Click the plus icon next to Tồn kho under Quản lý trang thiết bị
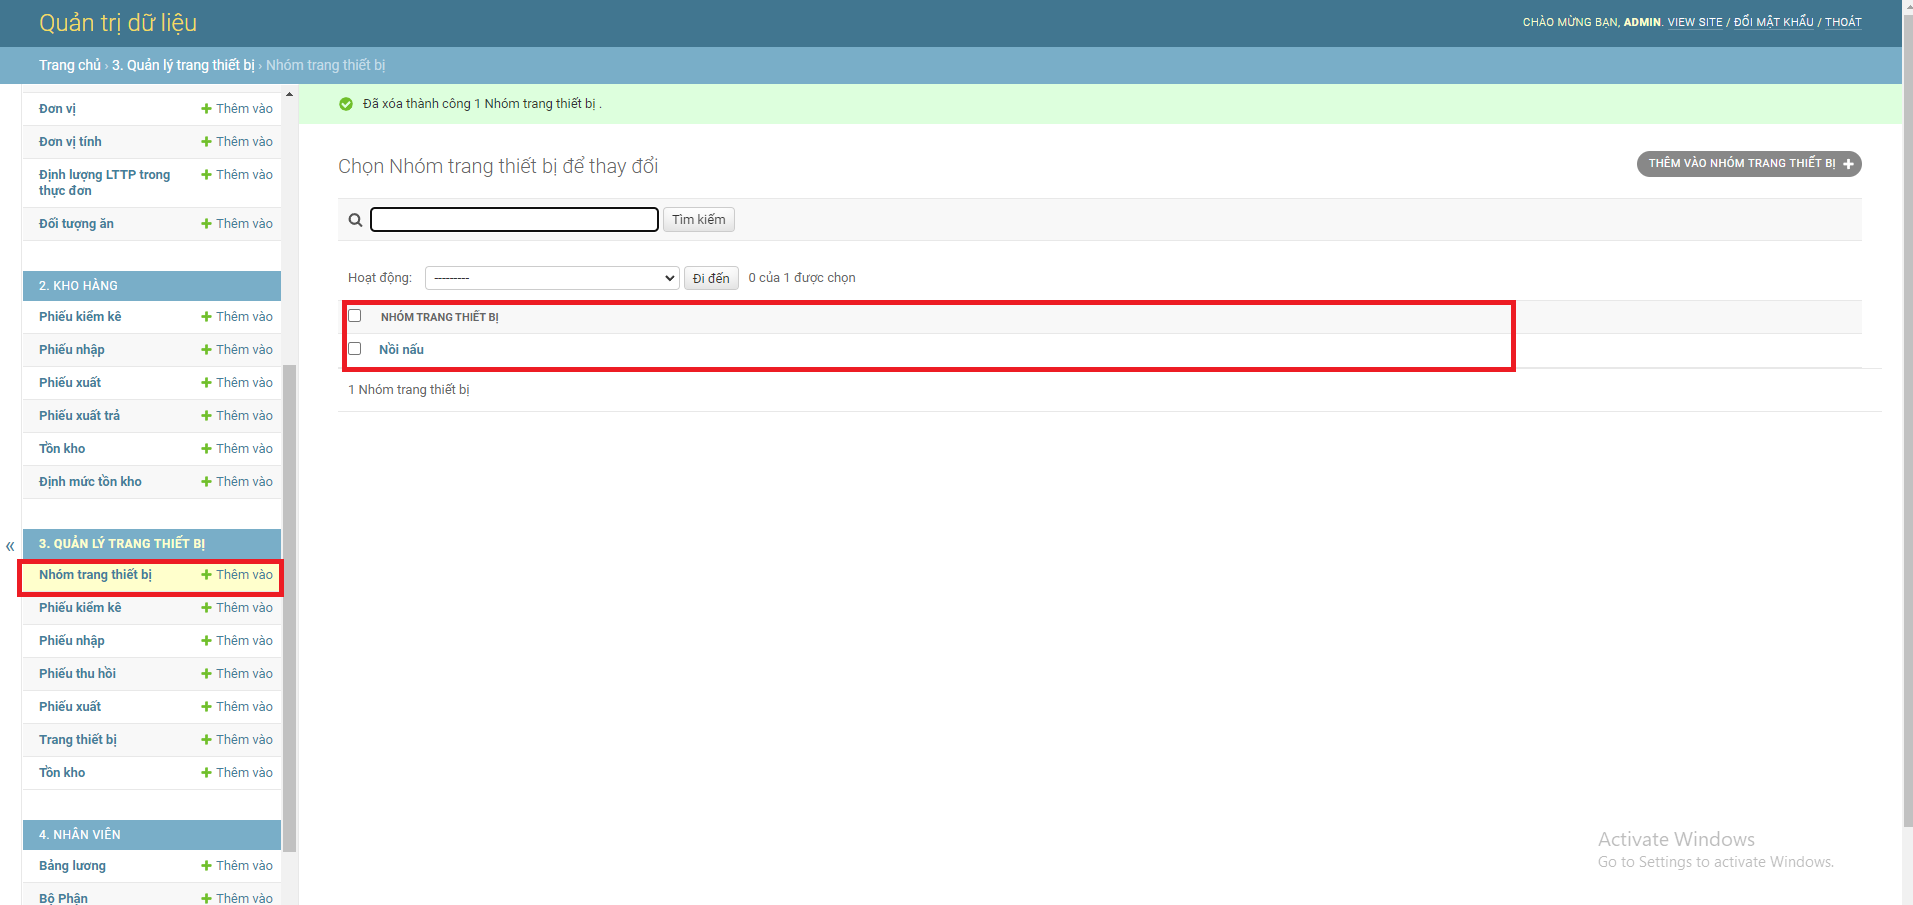This screenshot has width=1913, height=905. point(206,772)
